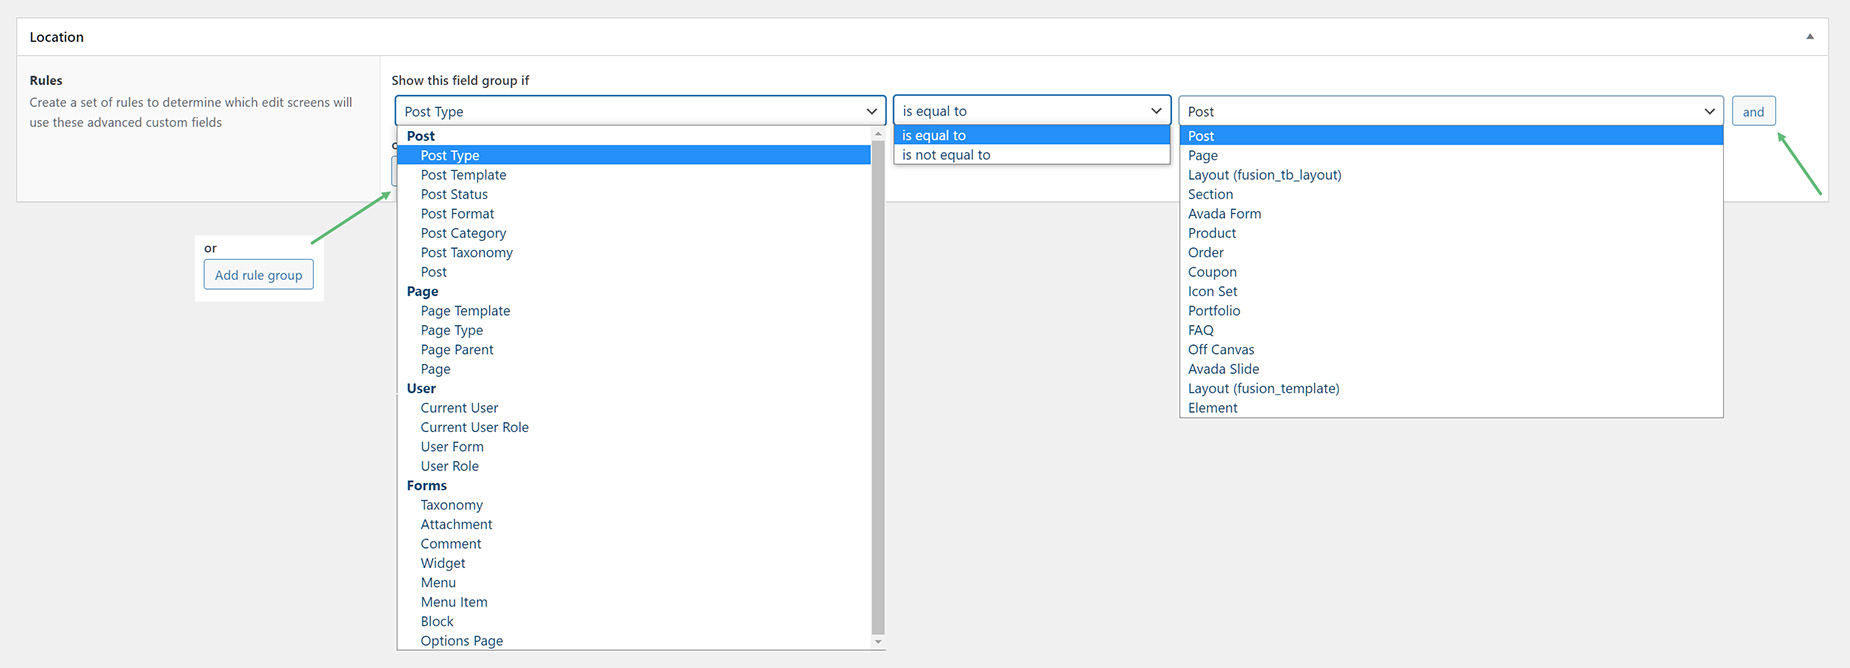
Task: Pick 'Block' option in list
Action: pyautogui.click(x=634, y=621)
